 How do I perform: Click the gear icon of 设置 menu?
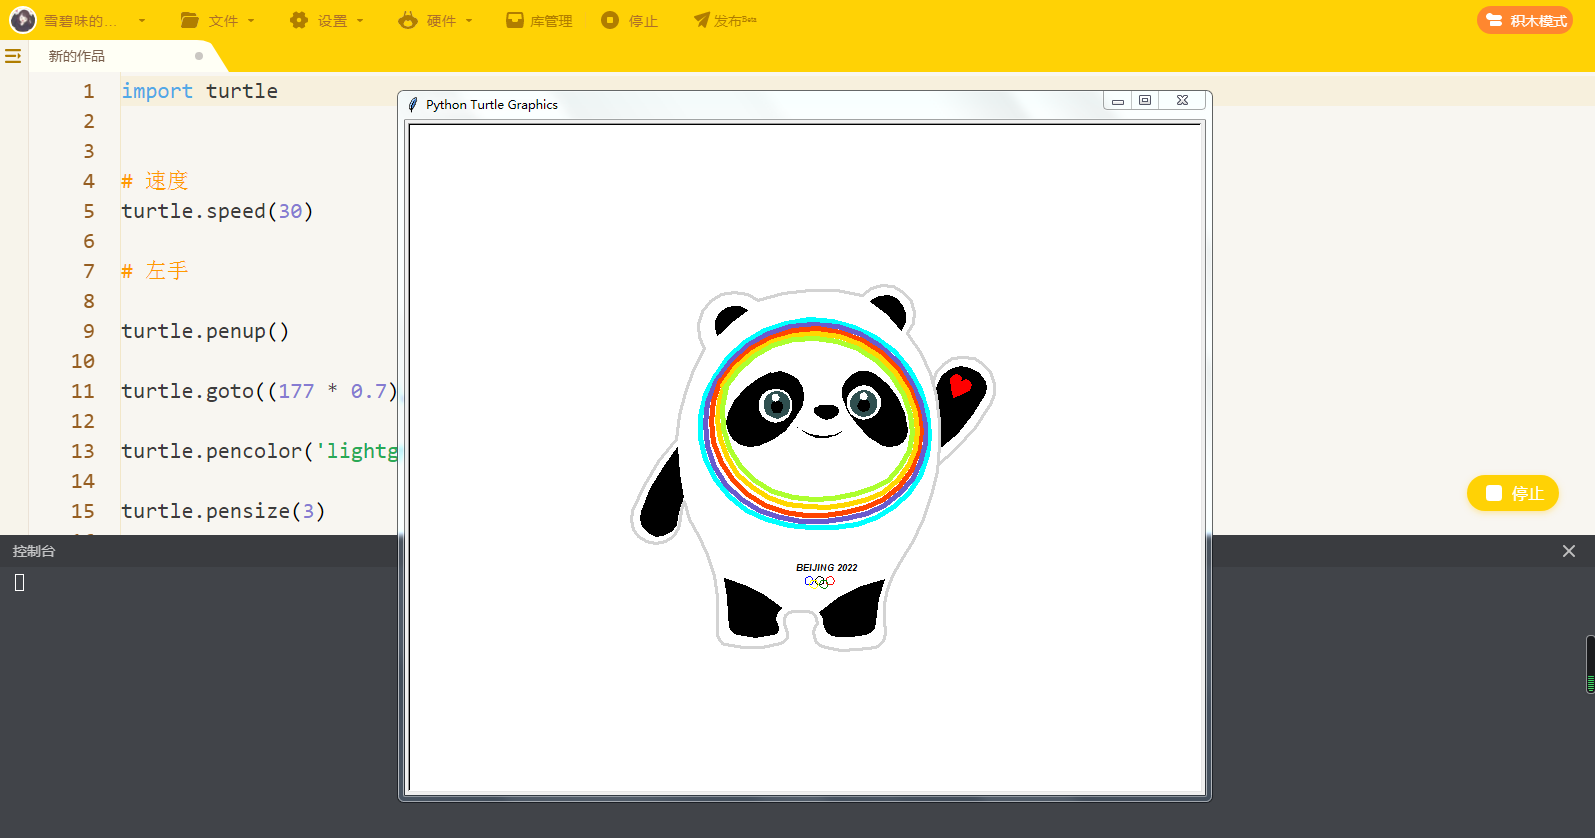[x=298, y=20]
